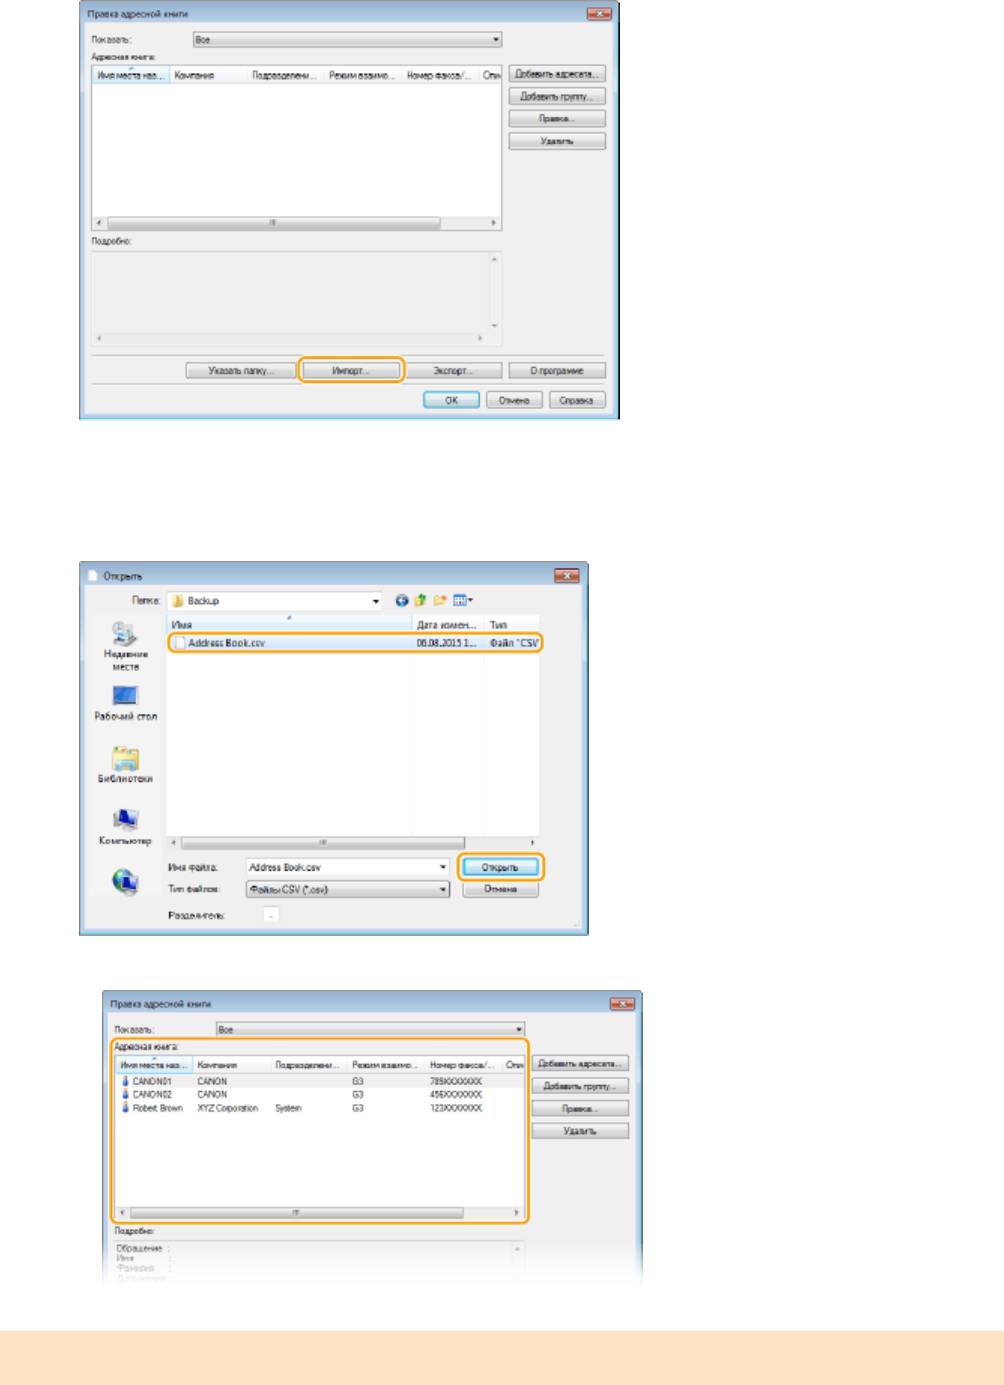This screenshot has height=1385, width=1004.
Task: Click the Импорт button
Action: [x=351, y=371]
